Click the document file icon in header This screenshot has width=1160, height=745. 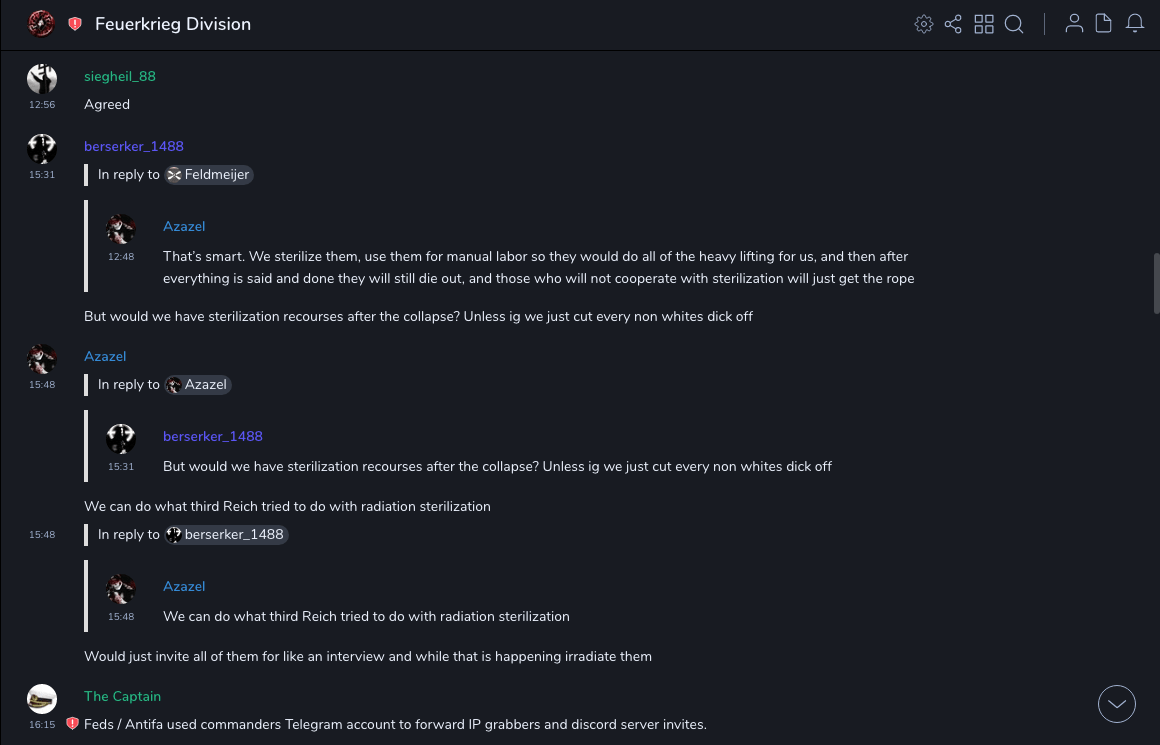click(1104, 24)
